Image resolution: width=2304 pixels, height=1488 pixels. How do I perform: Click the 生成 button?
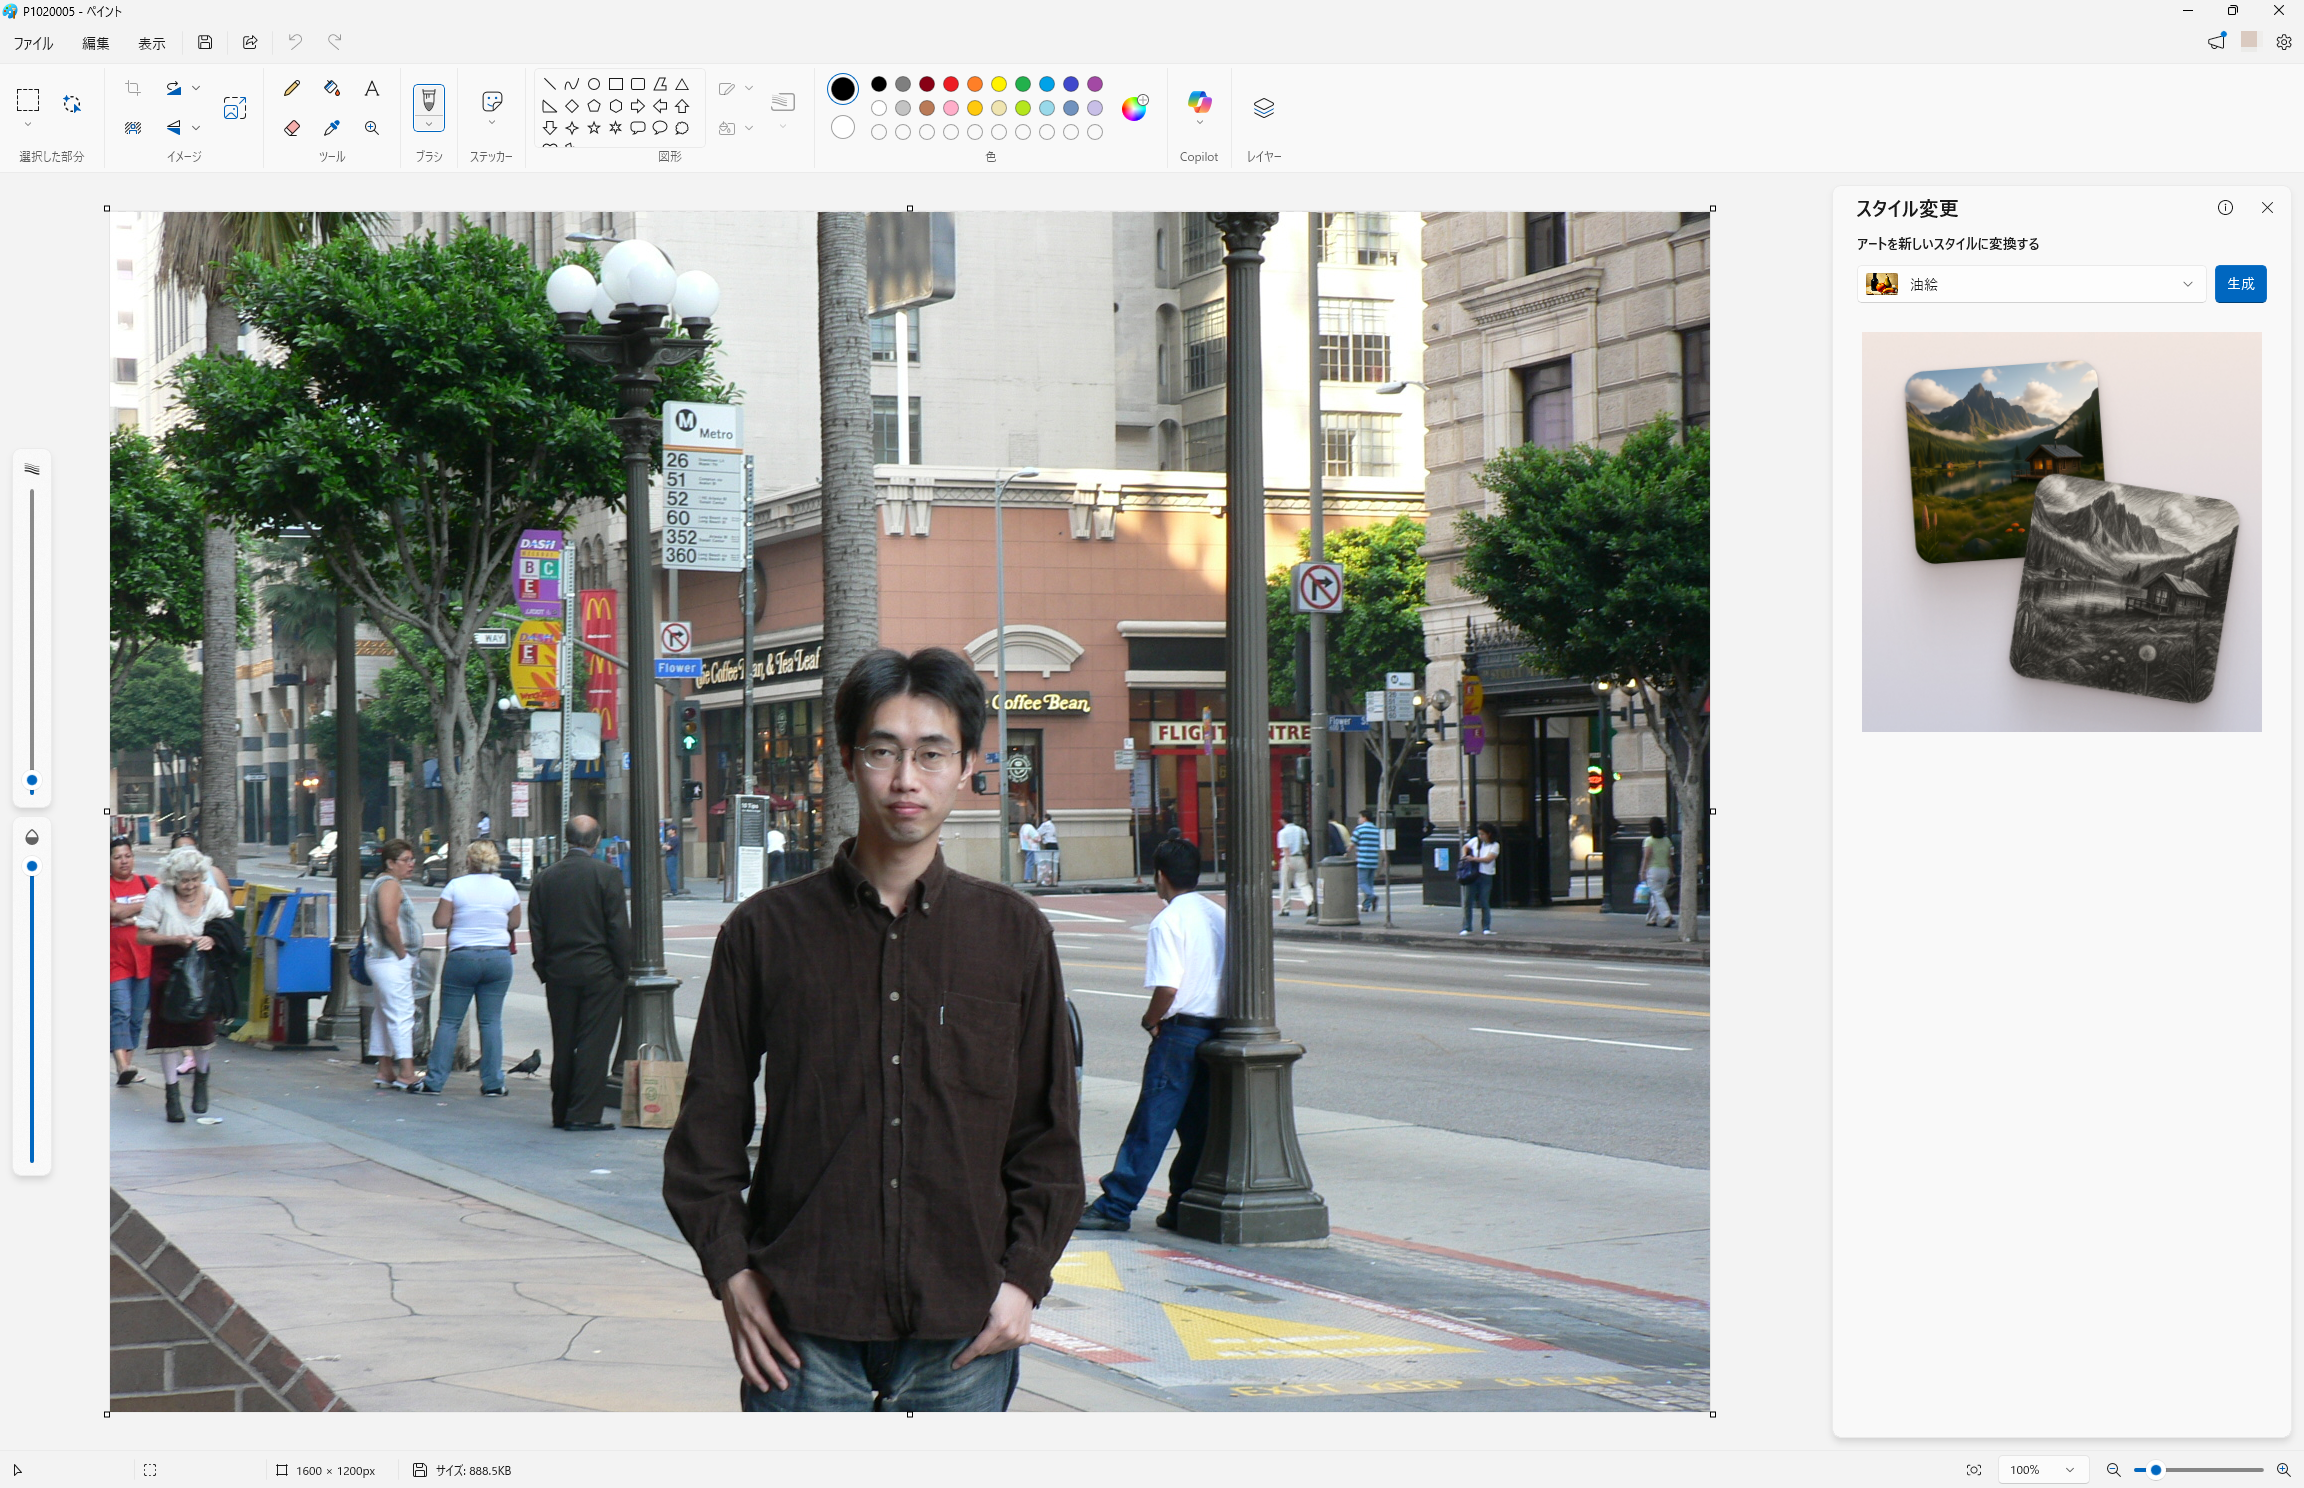pos(2240,284)
